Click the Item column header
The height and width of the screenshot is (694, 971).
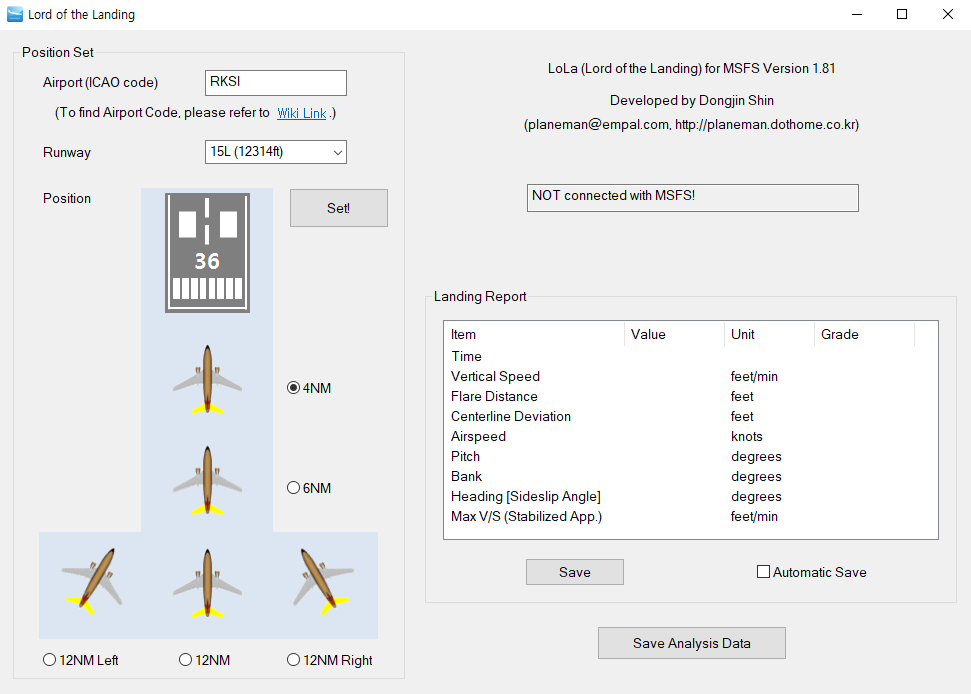(534, 334)
